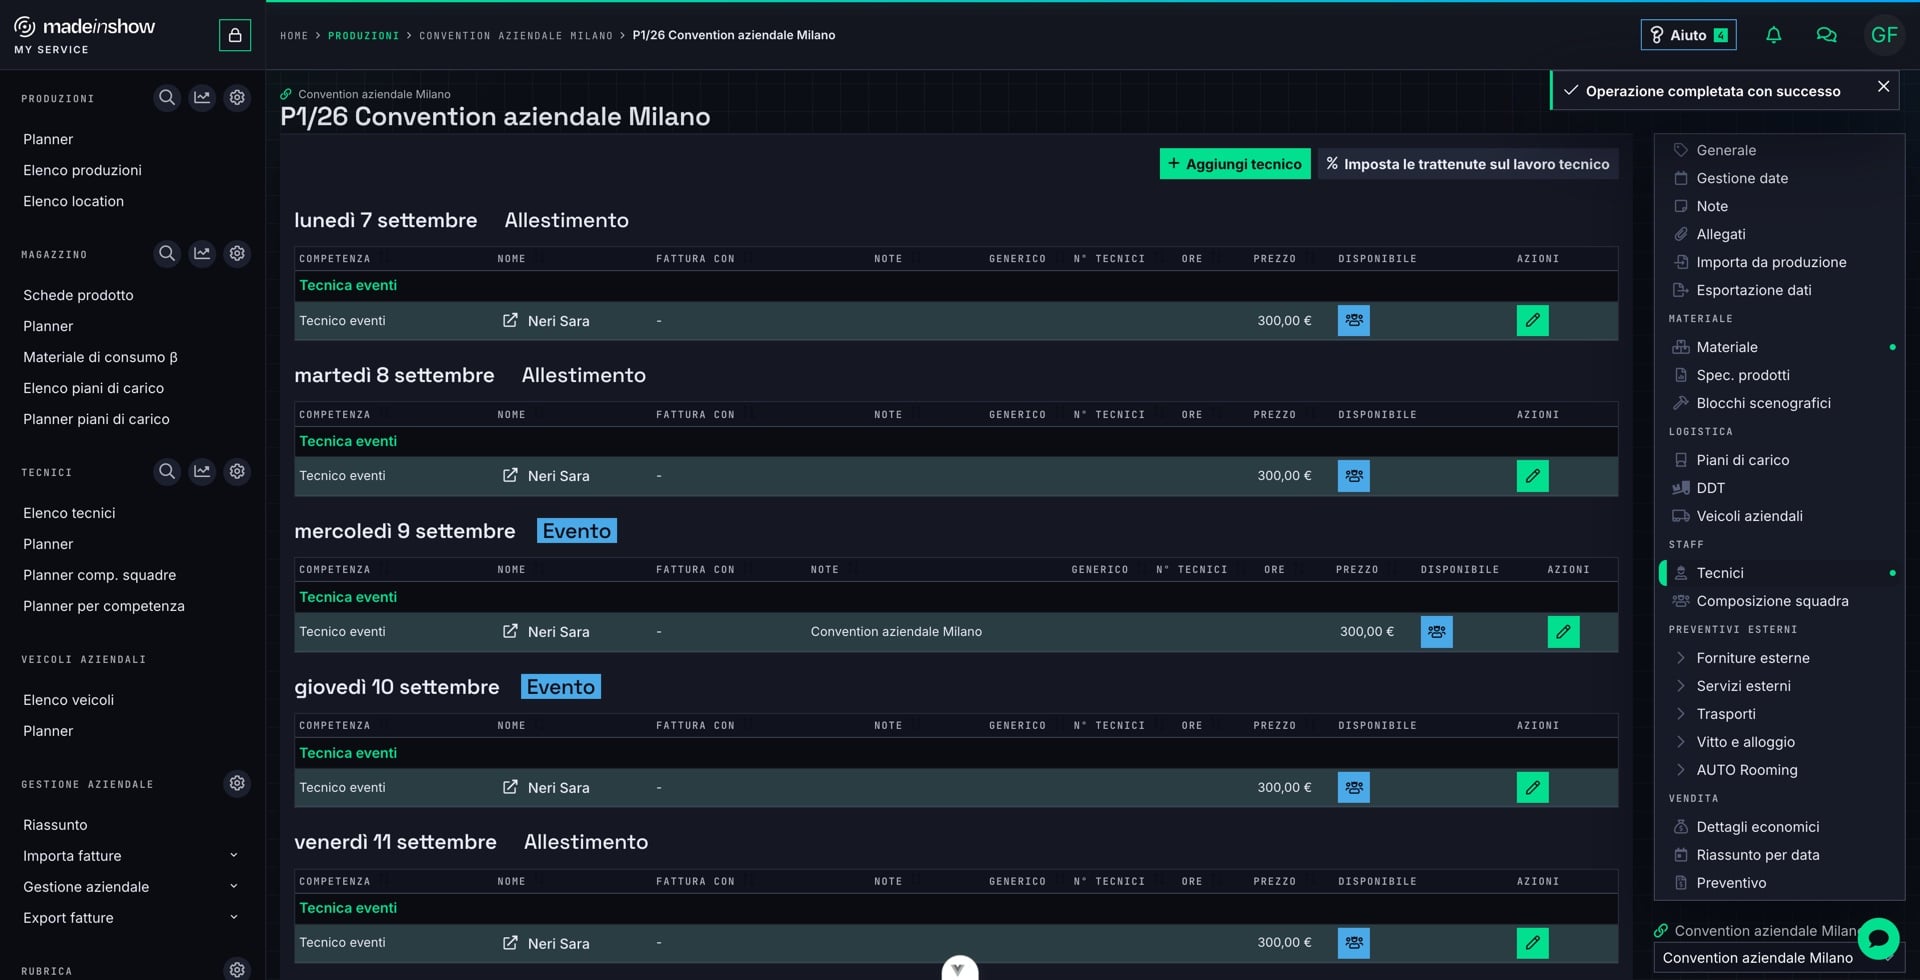Open settings gear for Rubrica
Image resolution: width=1920 pixels, height=980 pixels.
[x=237, y=969]
